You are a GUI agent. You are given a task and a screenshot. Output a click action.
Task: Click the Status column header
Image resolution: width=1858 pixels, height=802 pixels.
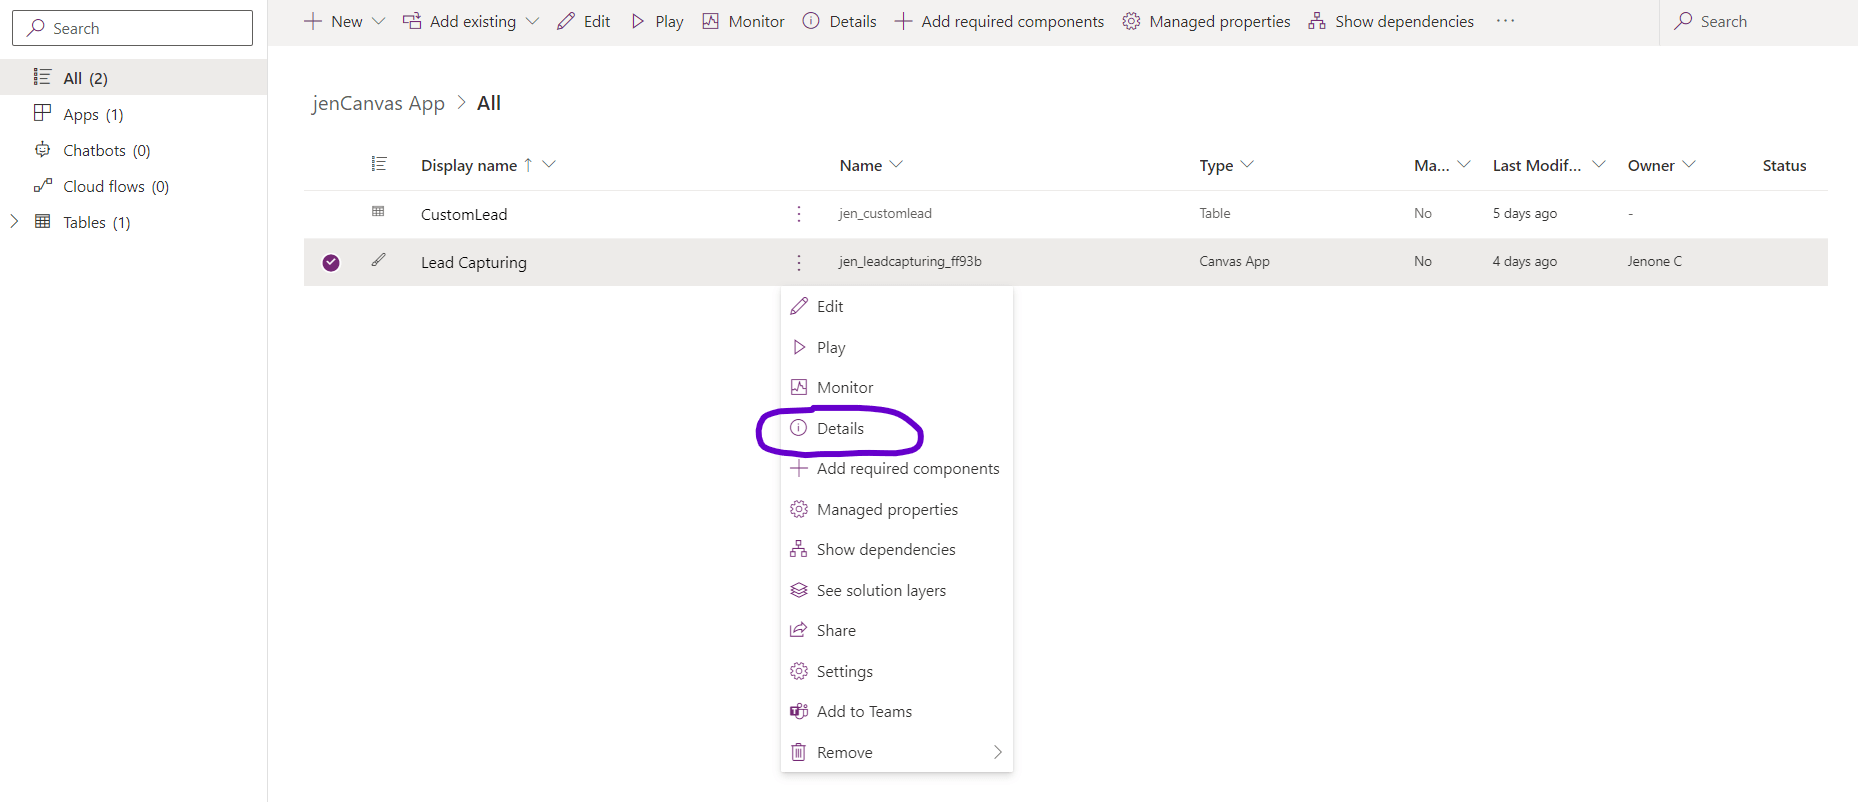tap(1784, 165)
